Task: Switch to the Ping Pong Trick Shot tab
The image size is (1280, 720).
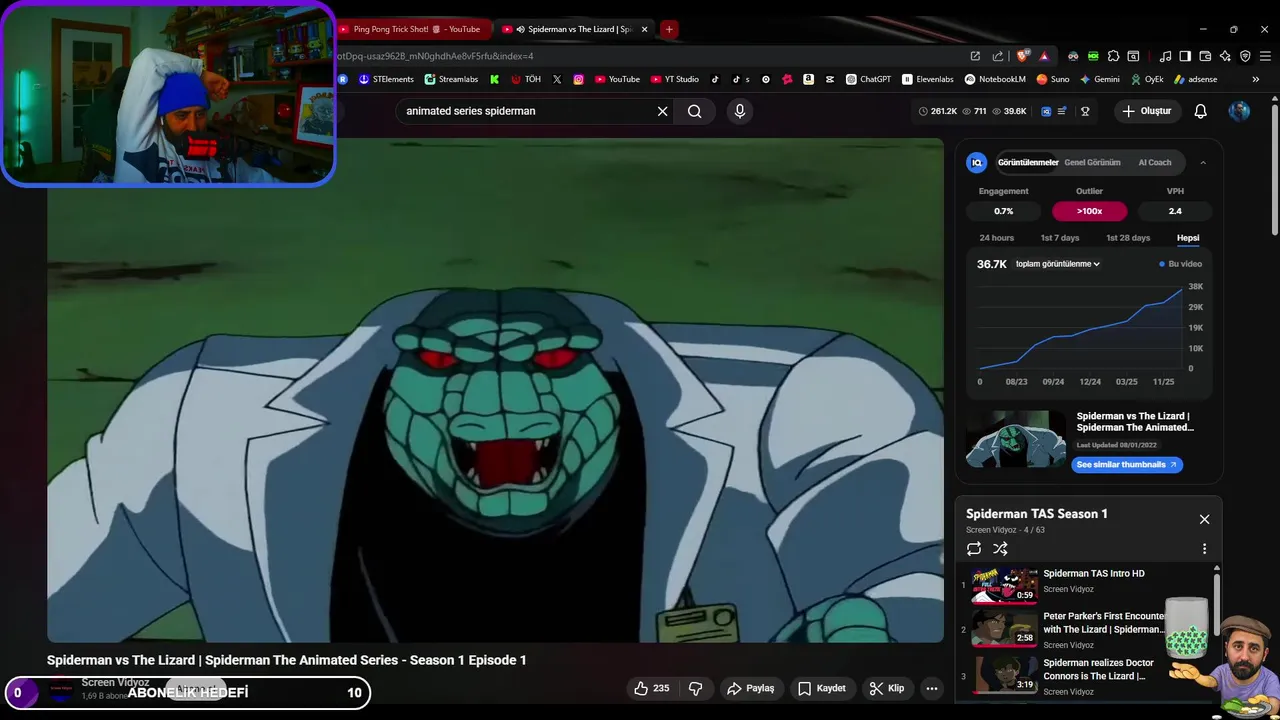Action: tap(414, 29)
